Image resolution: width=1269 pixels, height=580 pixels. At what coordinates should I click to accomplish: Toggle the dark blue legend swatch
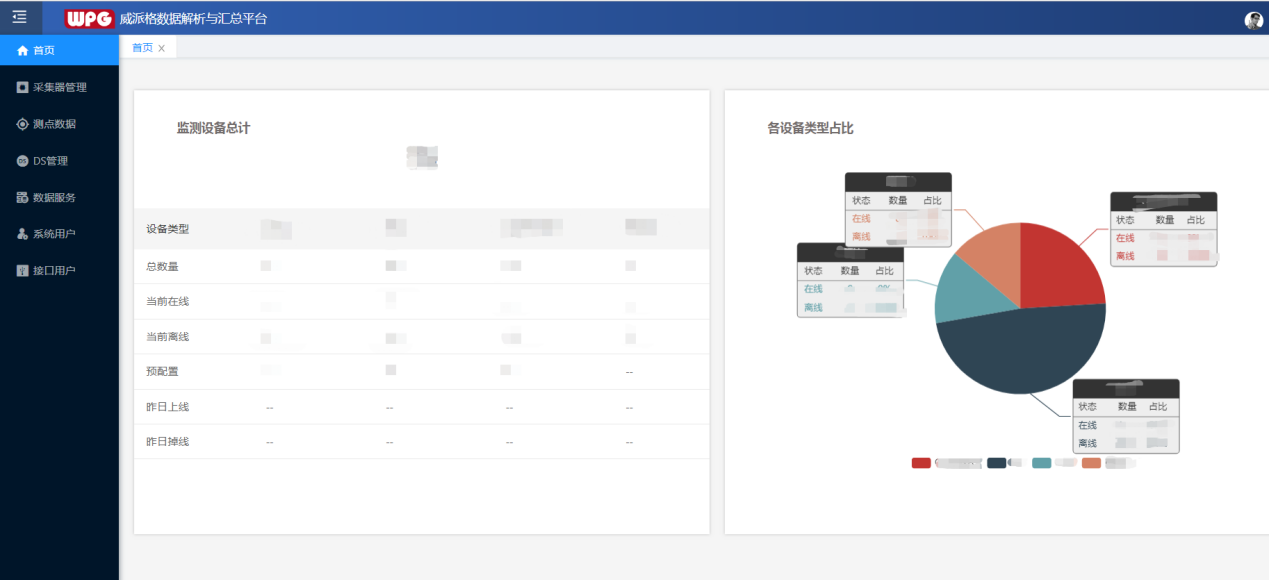[x=996, y=463]
